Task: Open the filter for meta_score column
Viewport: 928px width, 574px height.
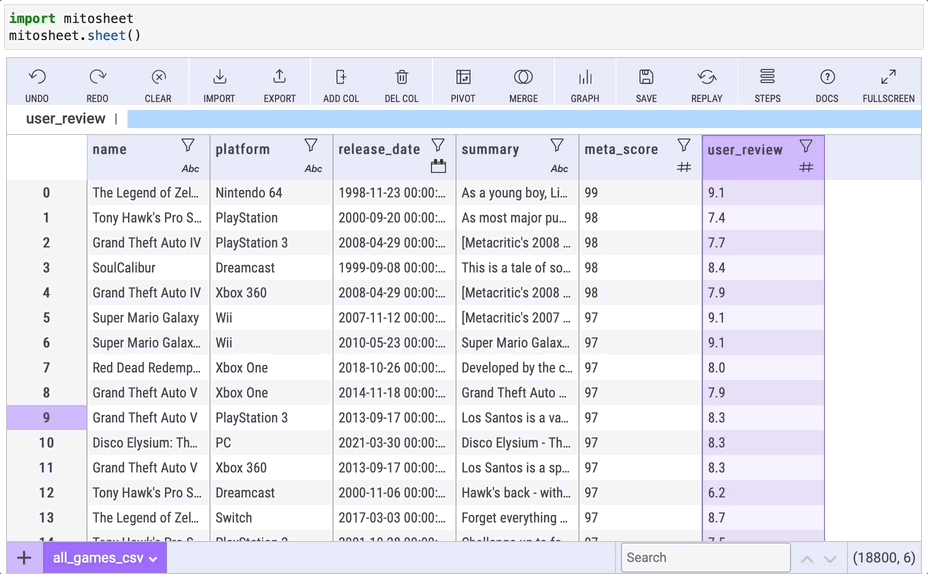Action: tap(684, 146)
